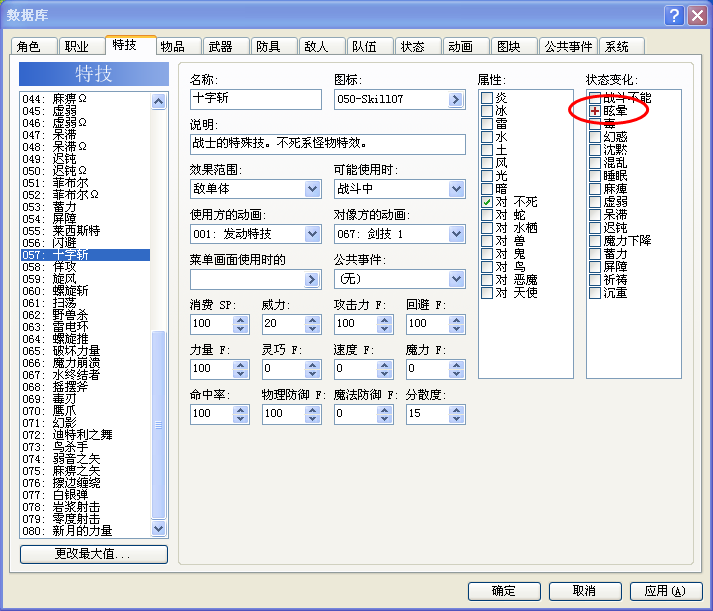Toggle the 幻惑 state change box
The height and width of the screenshot is (611, 713).
(595, 137)
